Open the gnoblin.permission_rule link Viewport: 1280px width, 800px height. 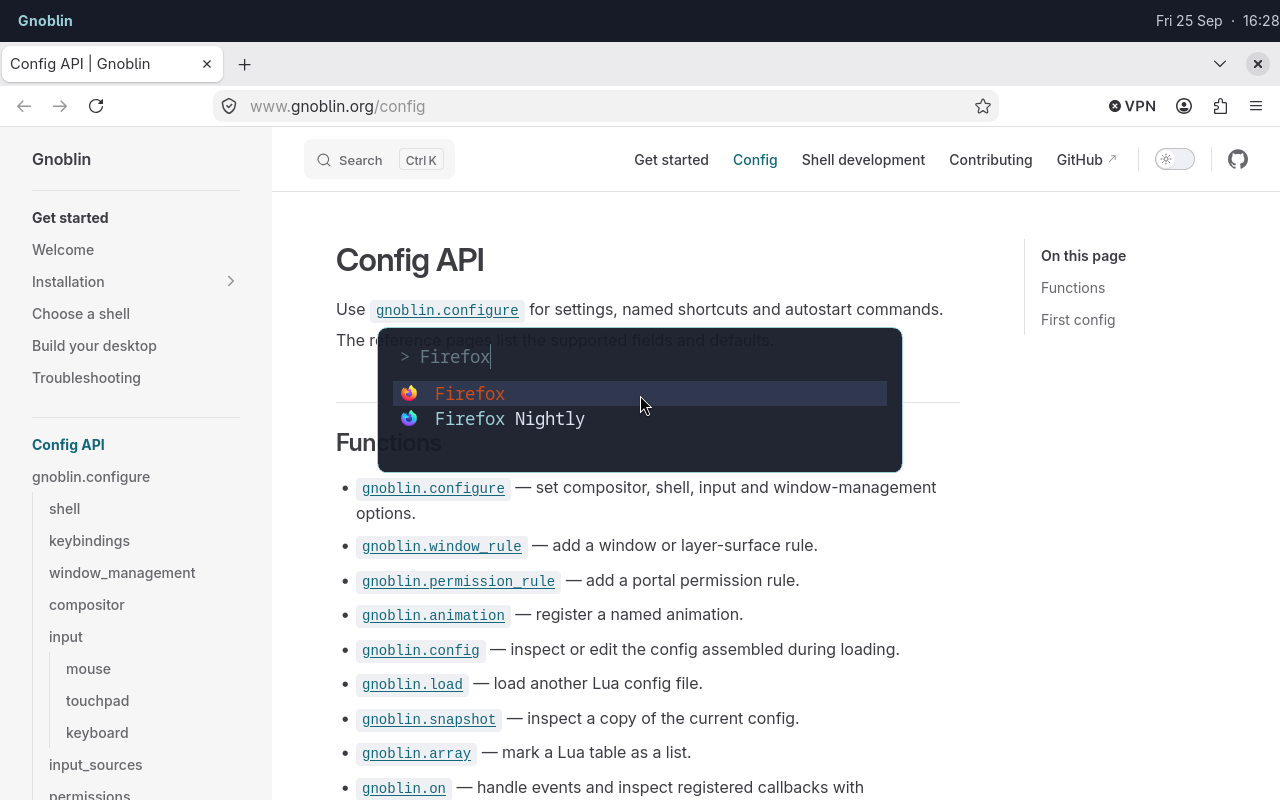(458, 581)
